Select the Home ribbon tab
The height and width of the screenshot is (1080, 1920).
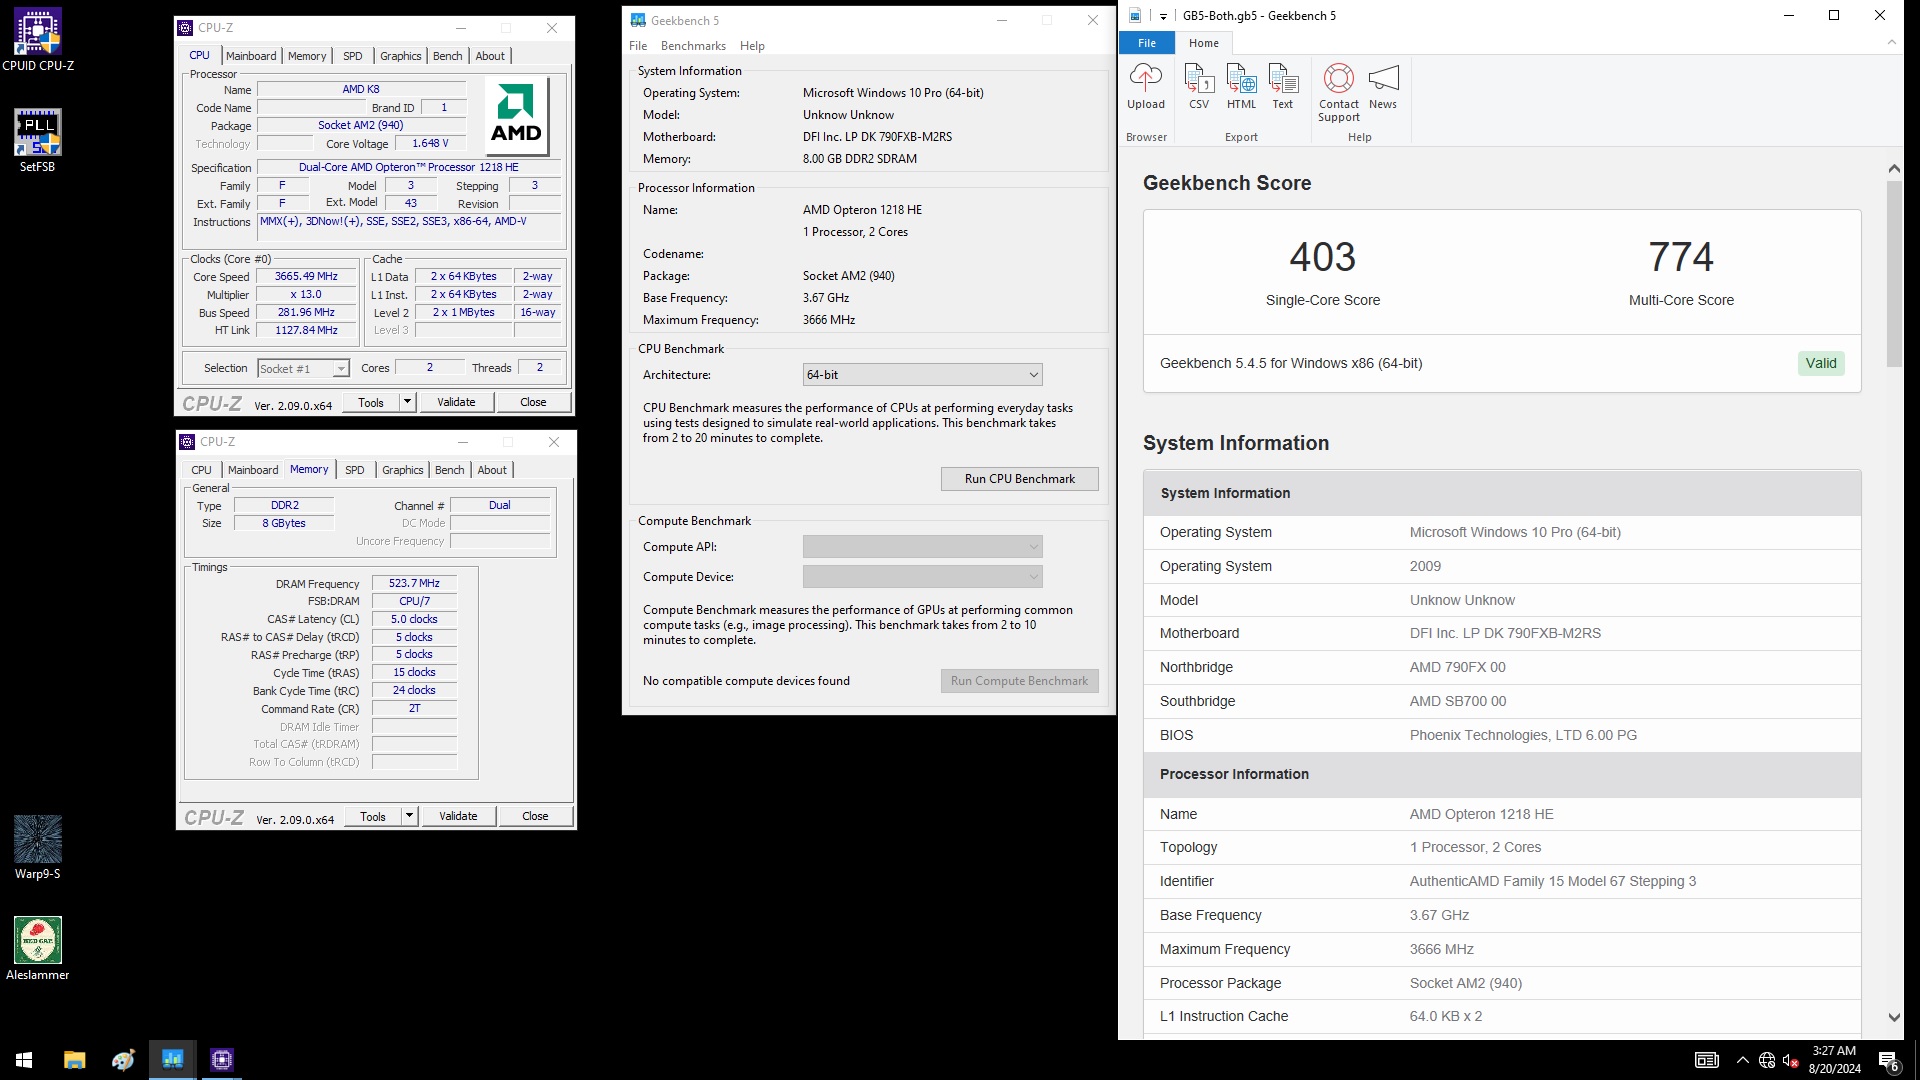click(1204, 43)
